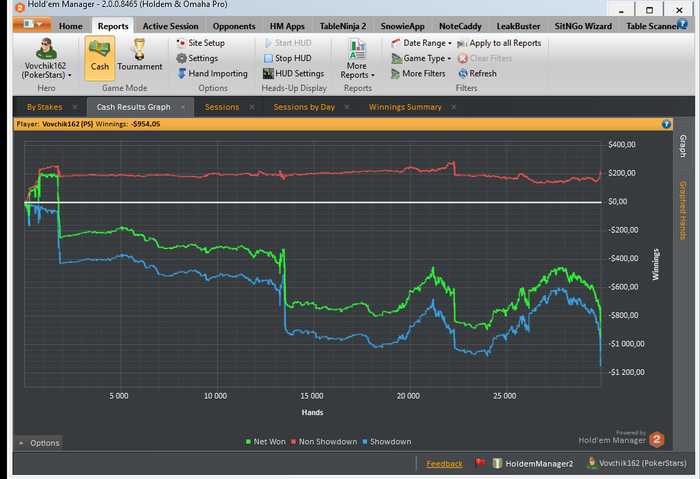Switch to the Reports ribbon tab
Screen dimensions: 700x479
(x=113, y=26)
